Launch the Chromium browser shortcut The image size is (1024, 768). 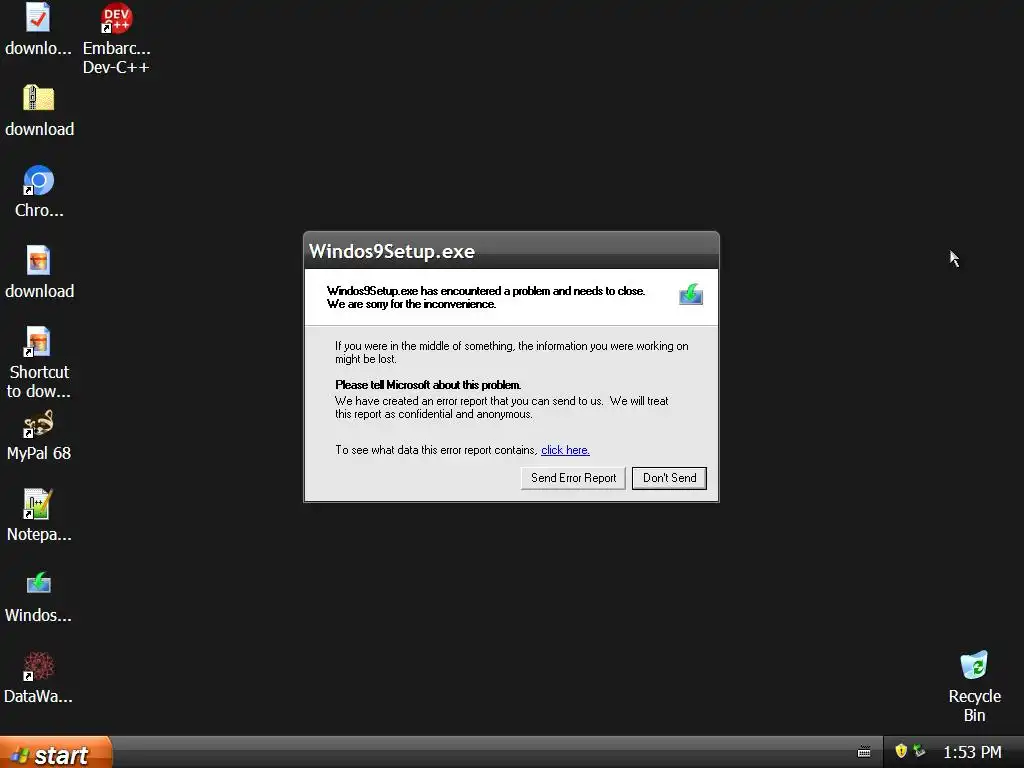click(39, 180)
